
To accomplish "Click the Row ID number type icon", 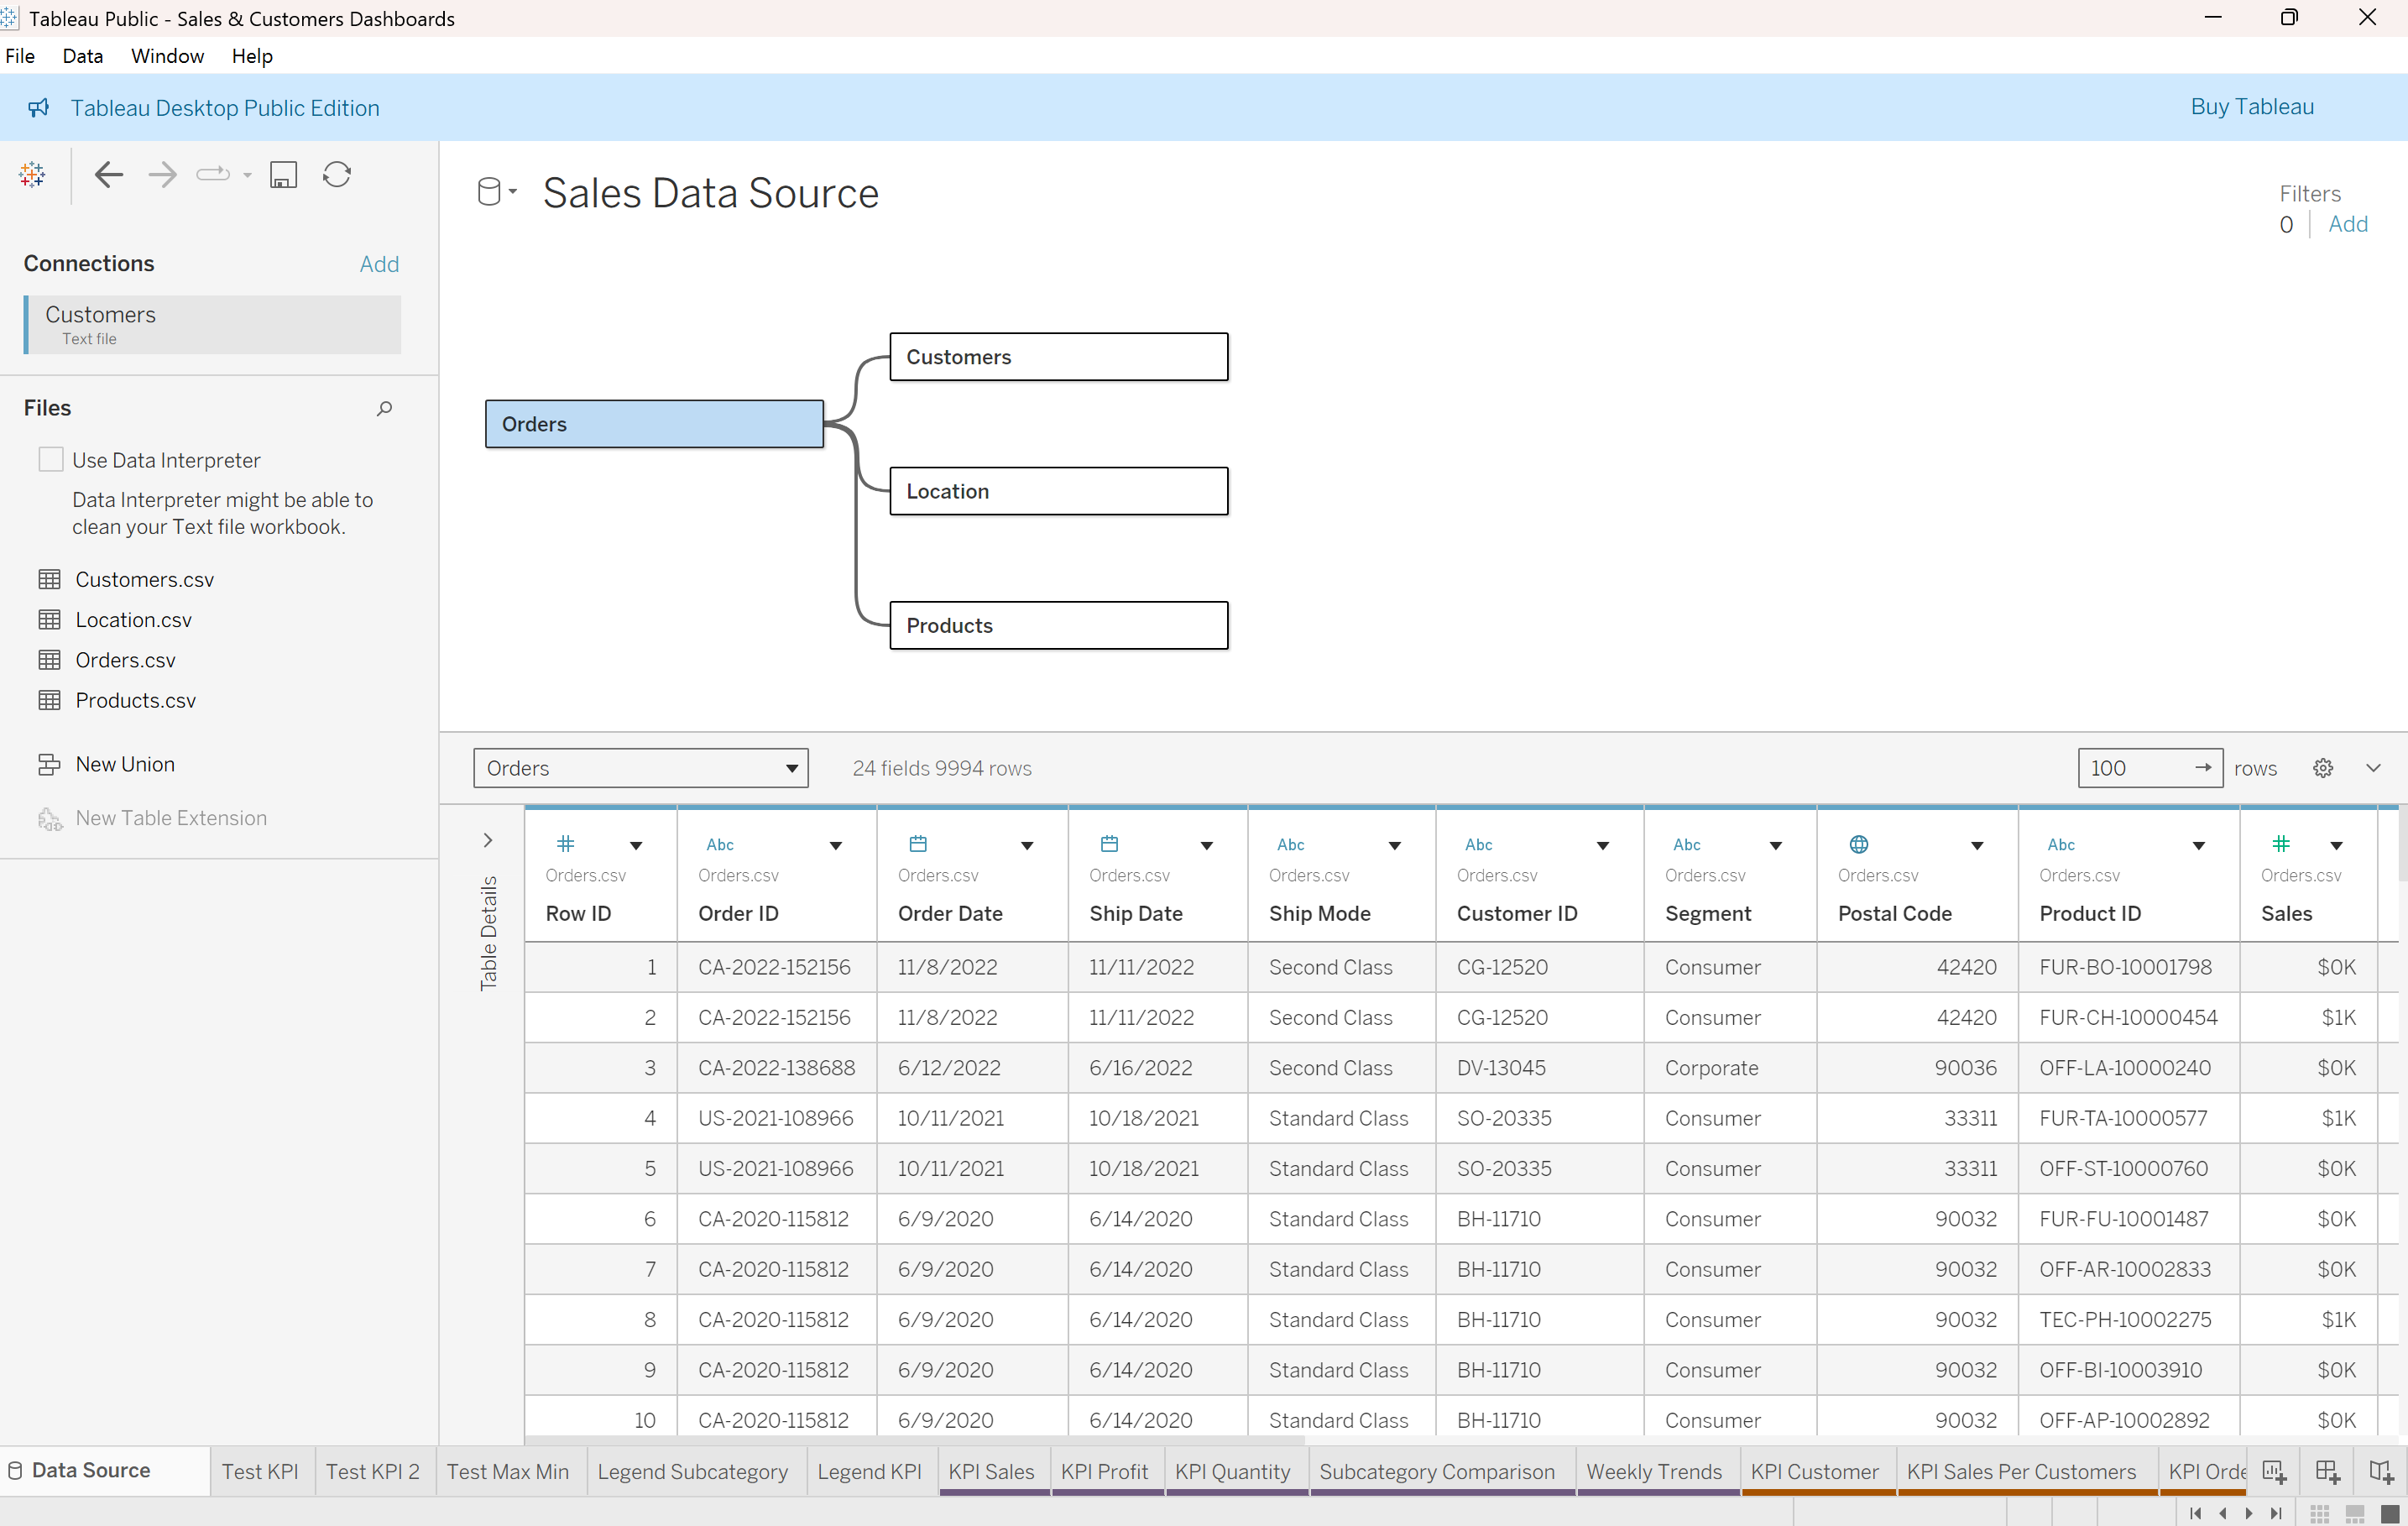I will (566, 844).
